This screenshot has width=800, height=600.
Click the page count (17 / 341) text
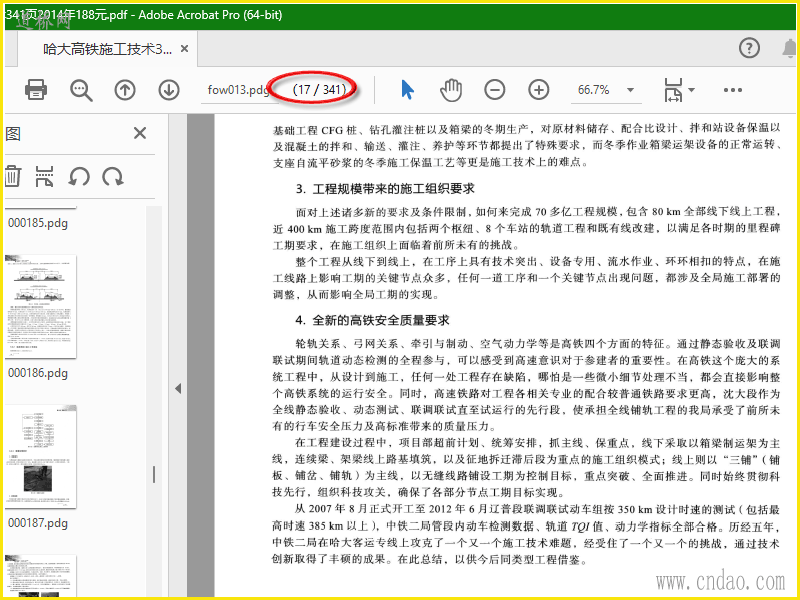tap(319, 90)
